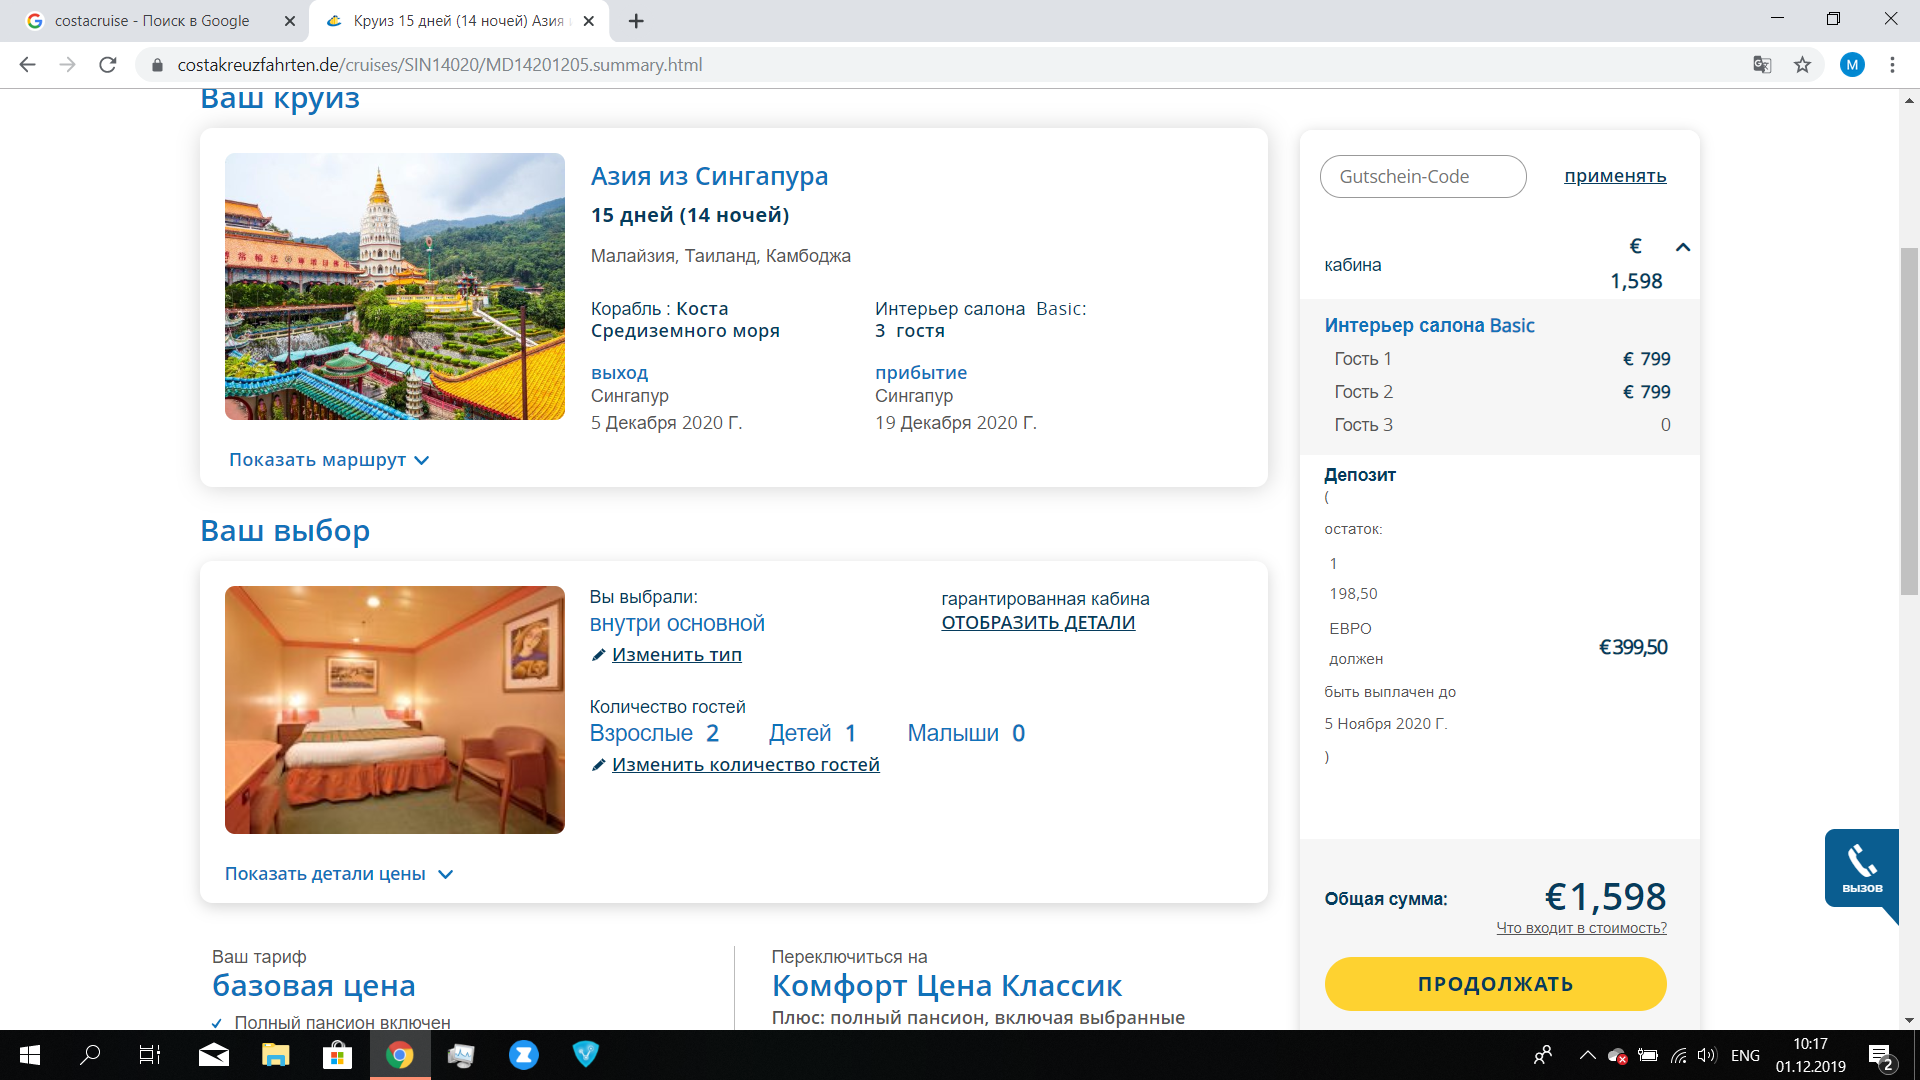Open ОТОБРАЗИТЬ ДЕТАЛИ link
This screenshot has height=1080, width=1920.
tap(1038, 623)
